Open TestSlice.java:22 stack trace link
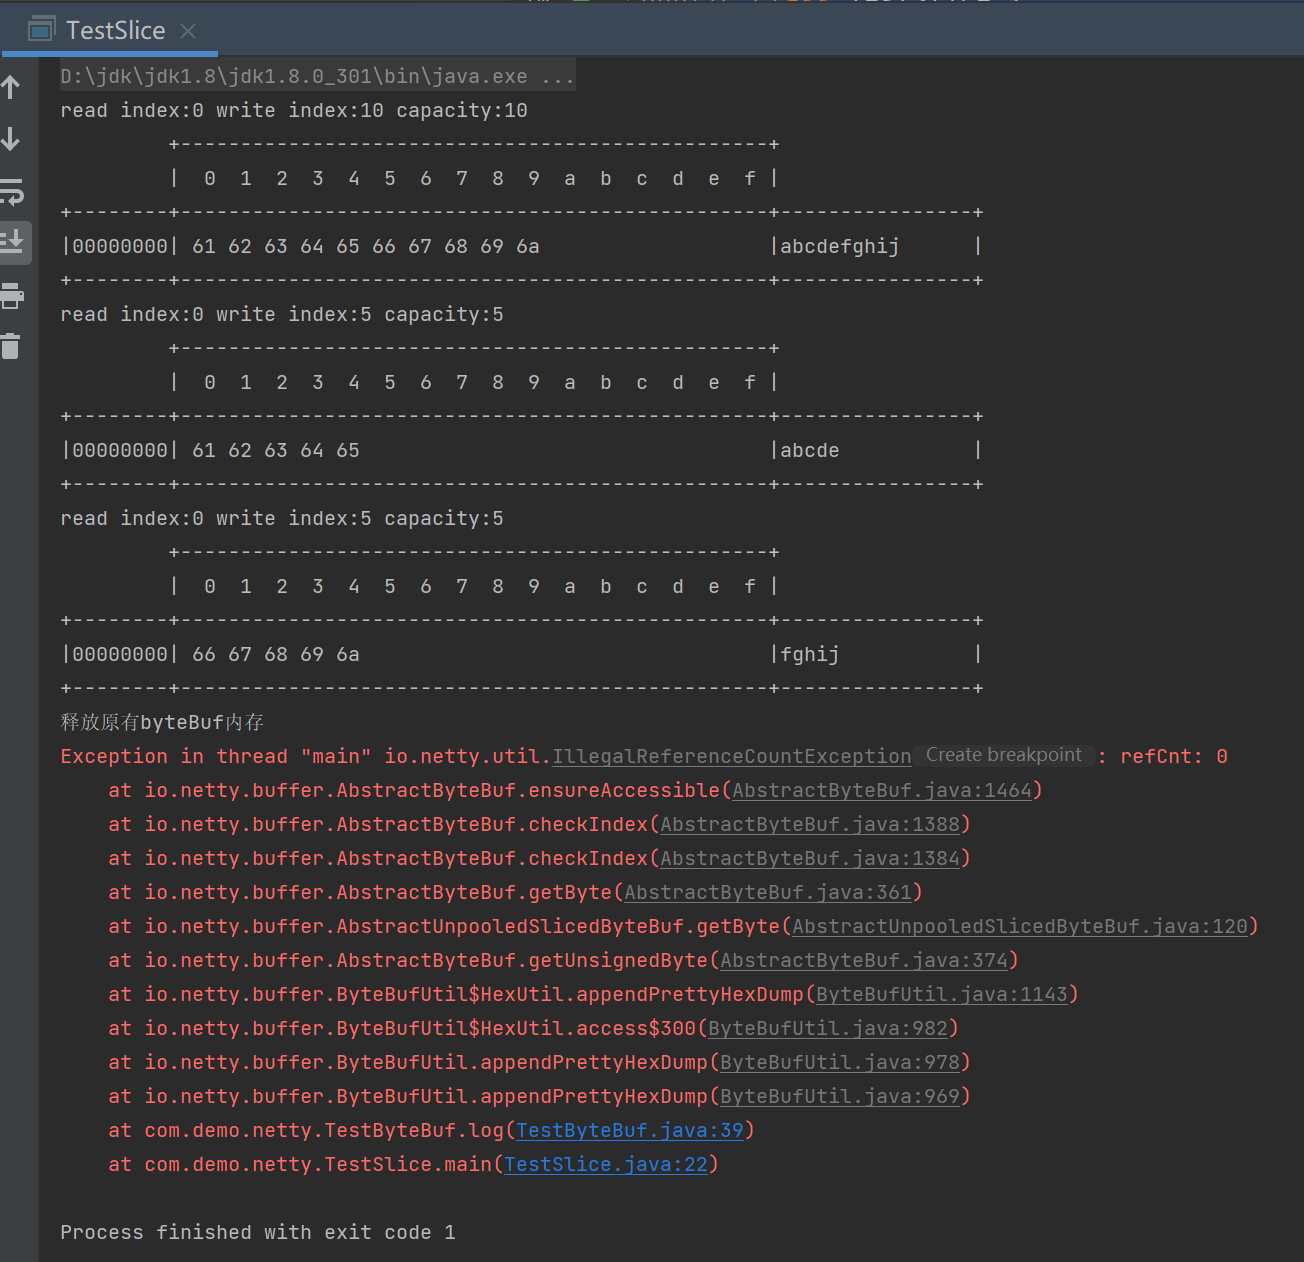1304x1262 pixels. tap(605, 1165)
